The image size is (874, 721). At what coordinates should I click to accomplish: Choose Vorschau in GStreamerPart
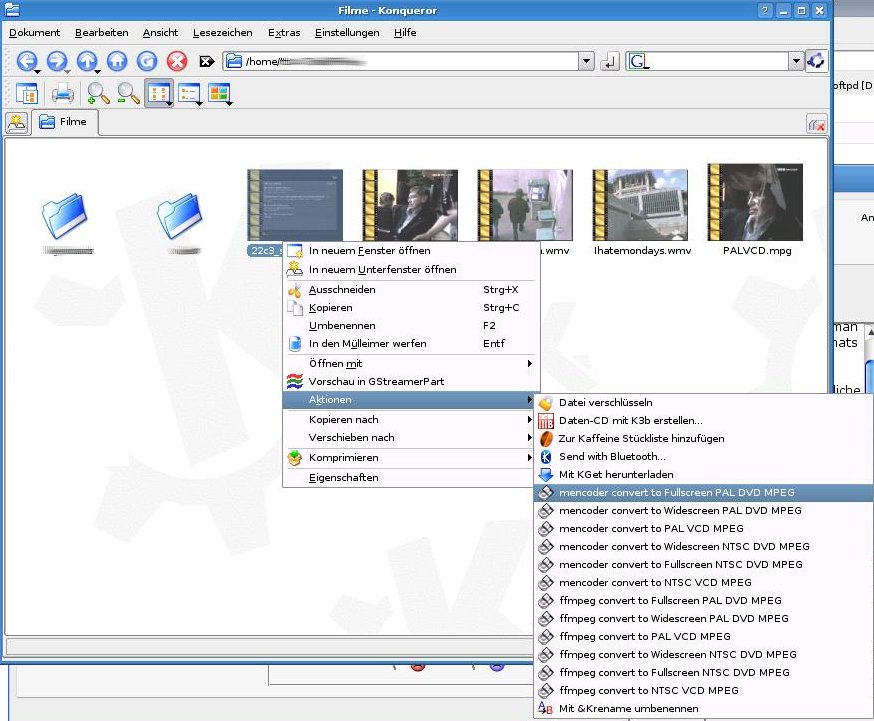coord(411,382)
